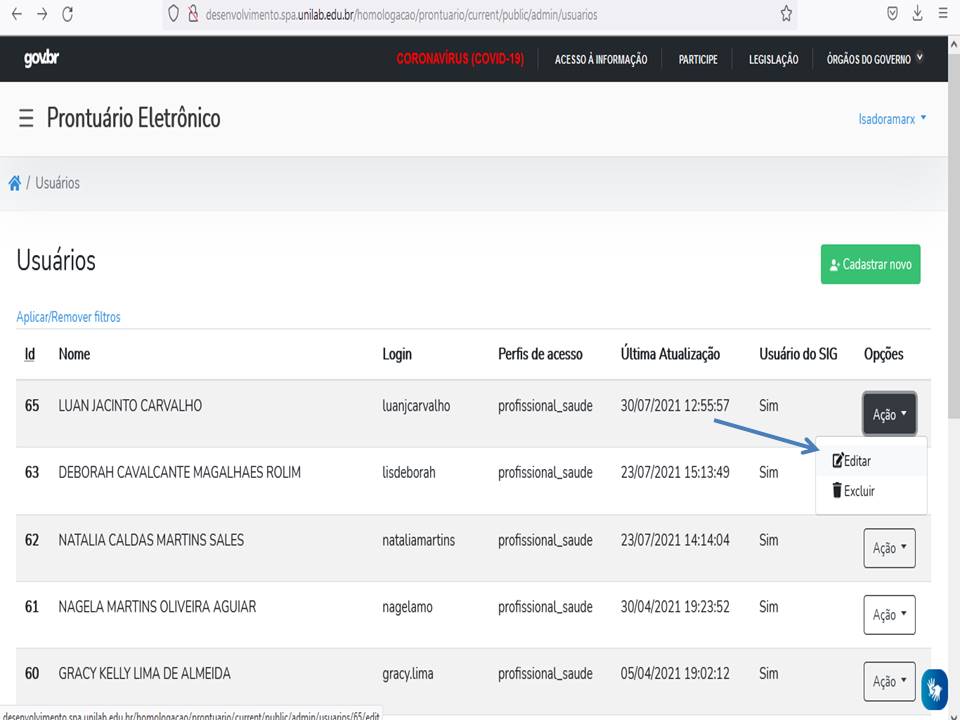Click the Cadastrar novo button

tap(870, 265)
